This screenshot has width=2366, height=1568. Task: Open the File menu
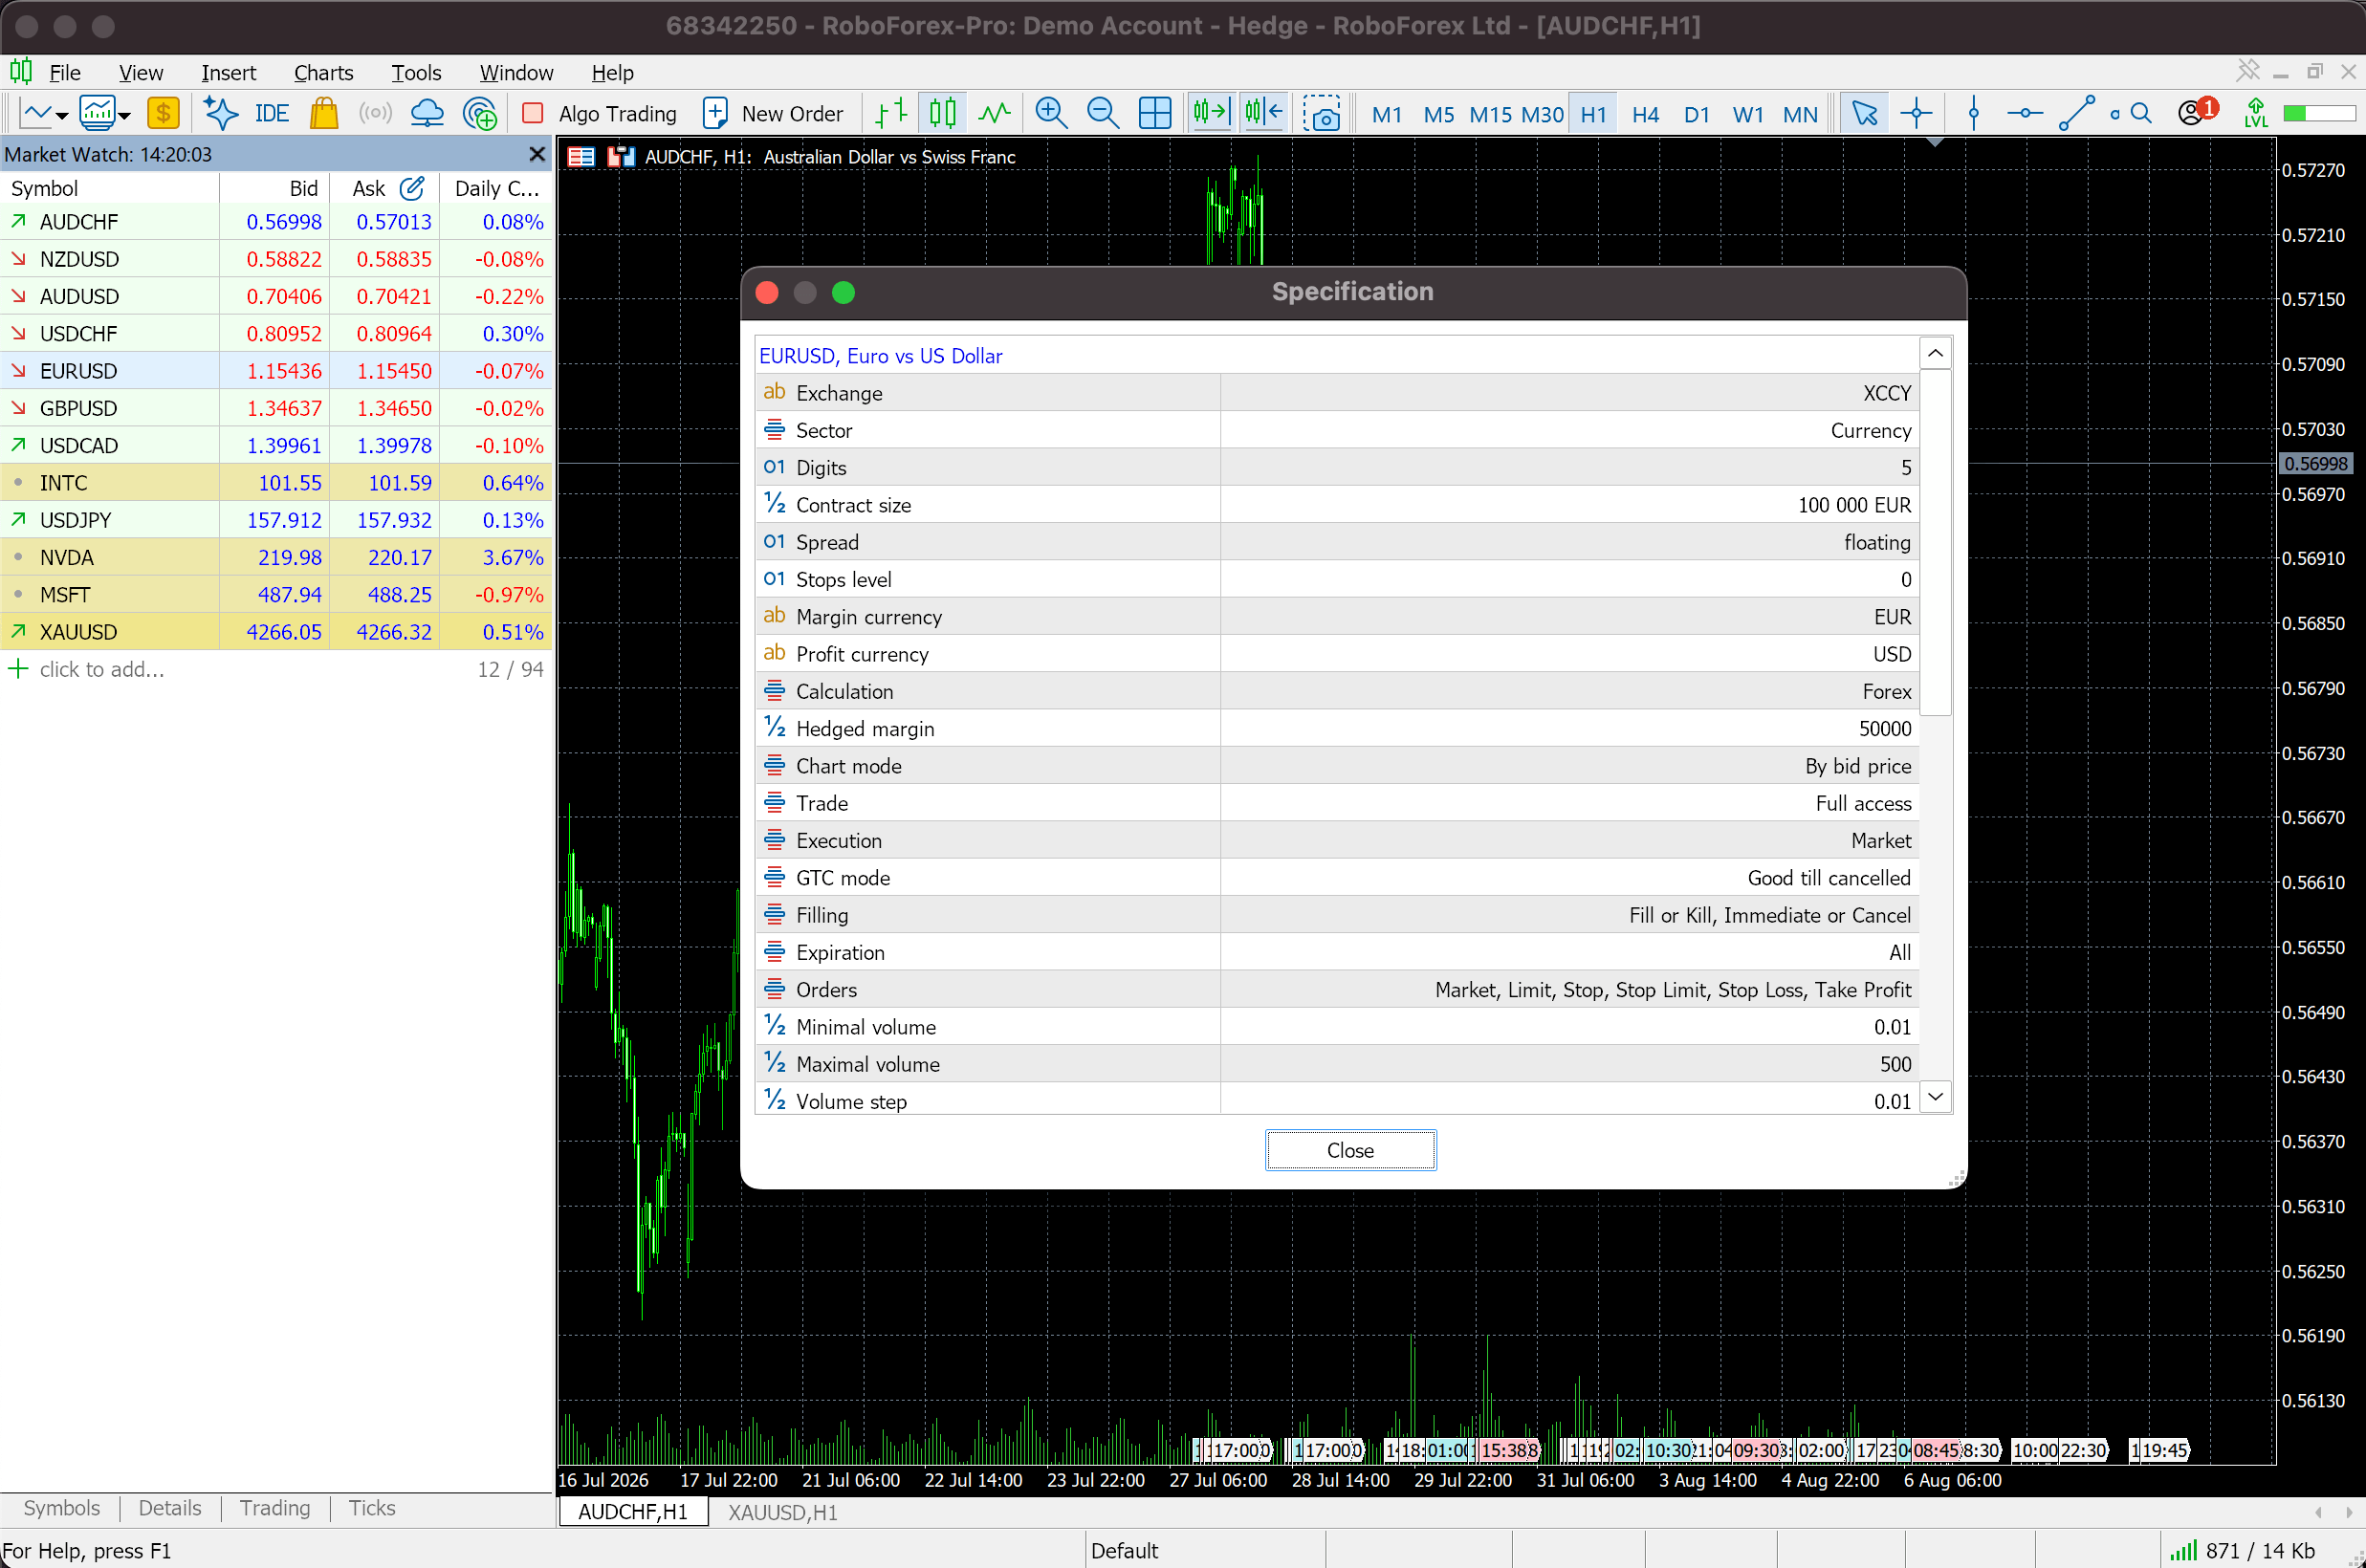click(x=65, y=73)
